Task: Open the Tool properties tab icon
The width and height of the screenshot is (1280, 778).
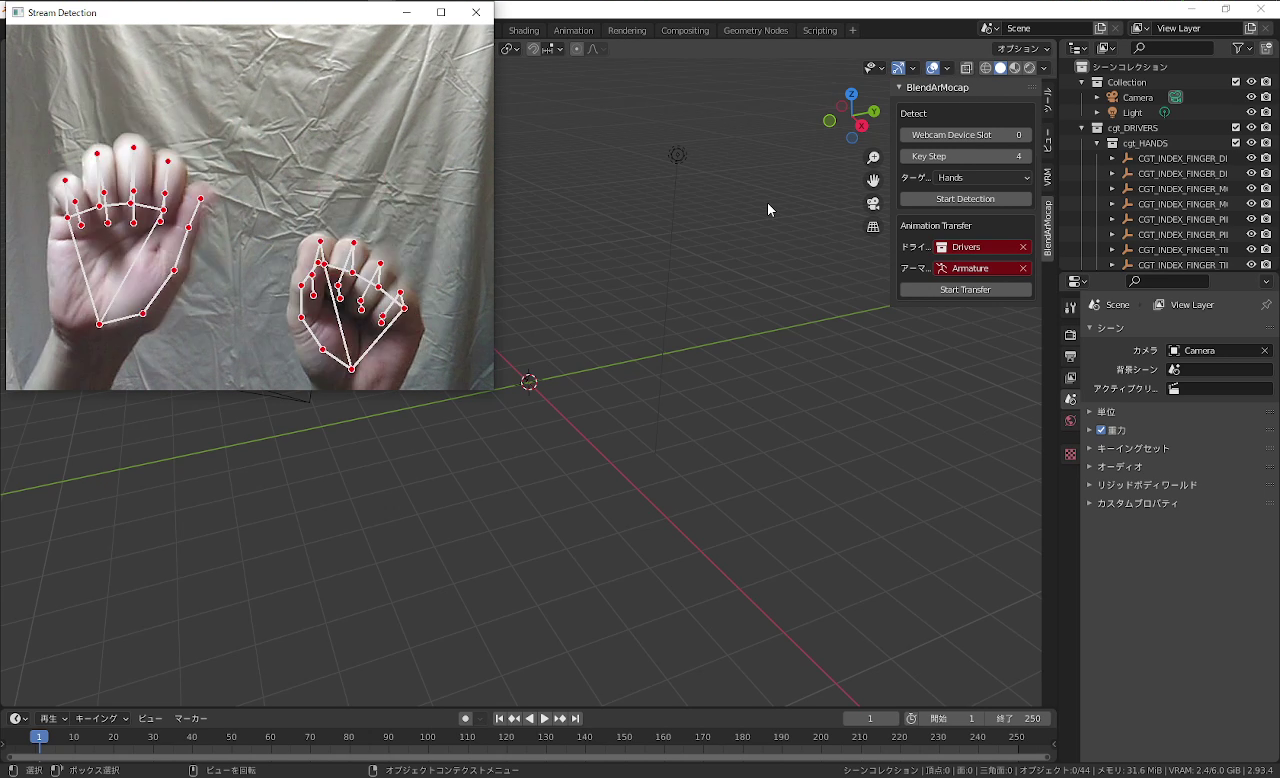Action: pyautogui.click(x=1070, y=307)
